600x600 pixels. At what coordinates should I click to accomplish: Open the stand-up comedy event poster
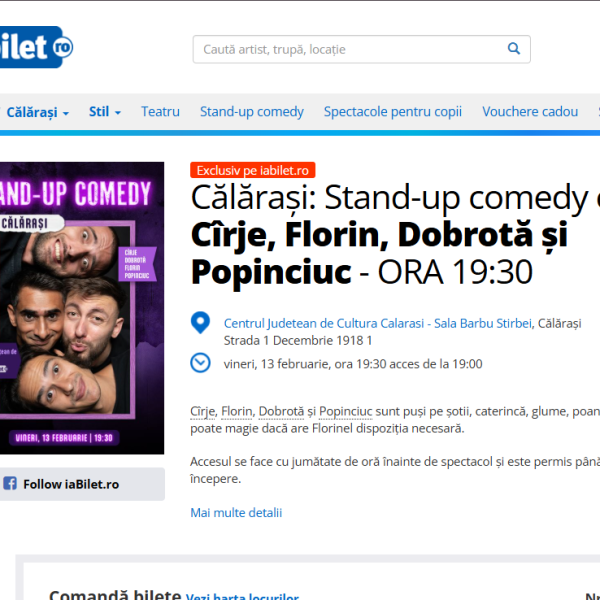pyautogui.click(x=82, y=308)
